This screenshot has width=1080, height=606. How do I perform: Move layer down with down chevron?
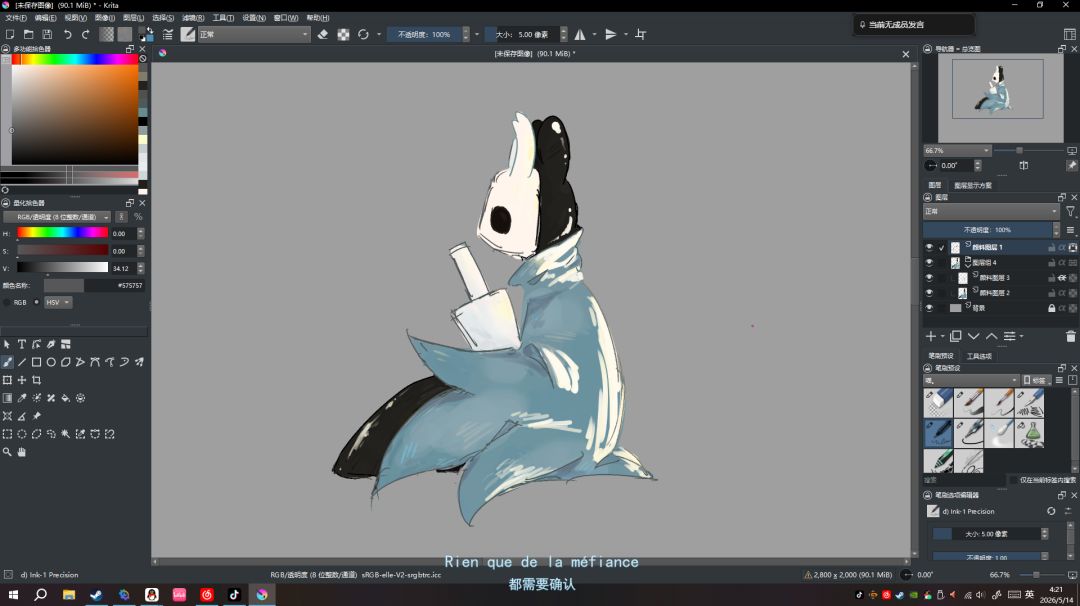(973, 336)
